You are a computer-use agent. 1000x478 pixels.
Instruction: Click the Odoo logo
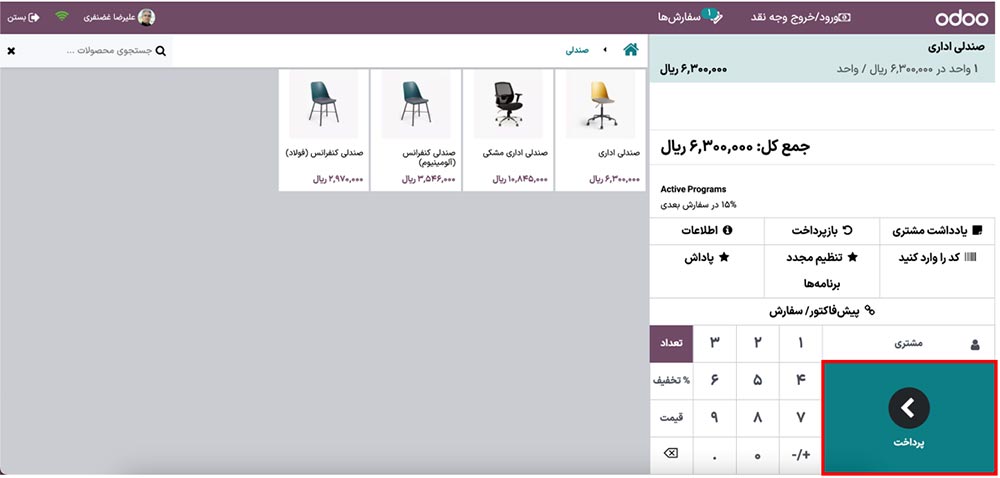coord(962,18)
